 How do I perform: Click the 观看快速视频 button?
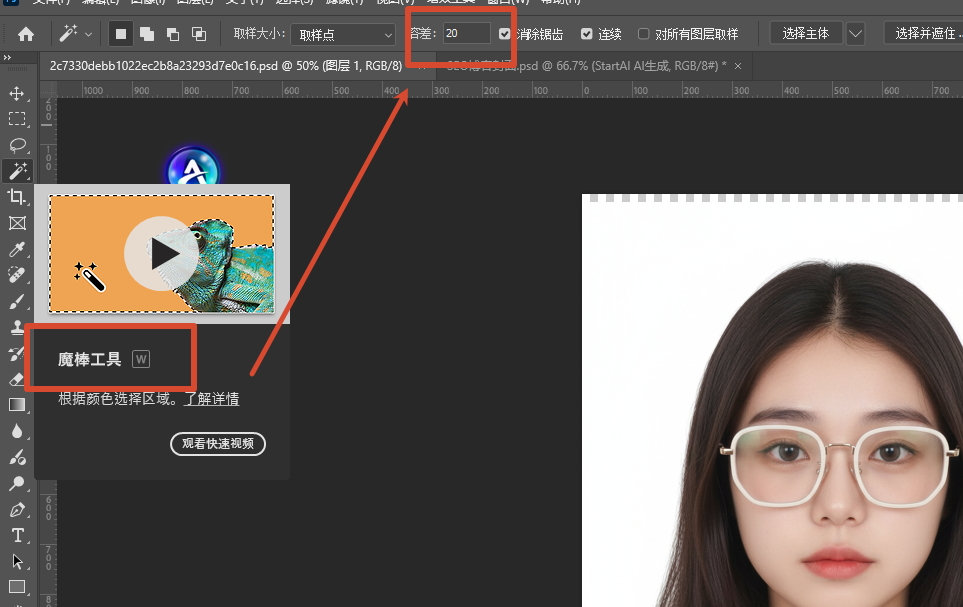(217, 444)
